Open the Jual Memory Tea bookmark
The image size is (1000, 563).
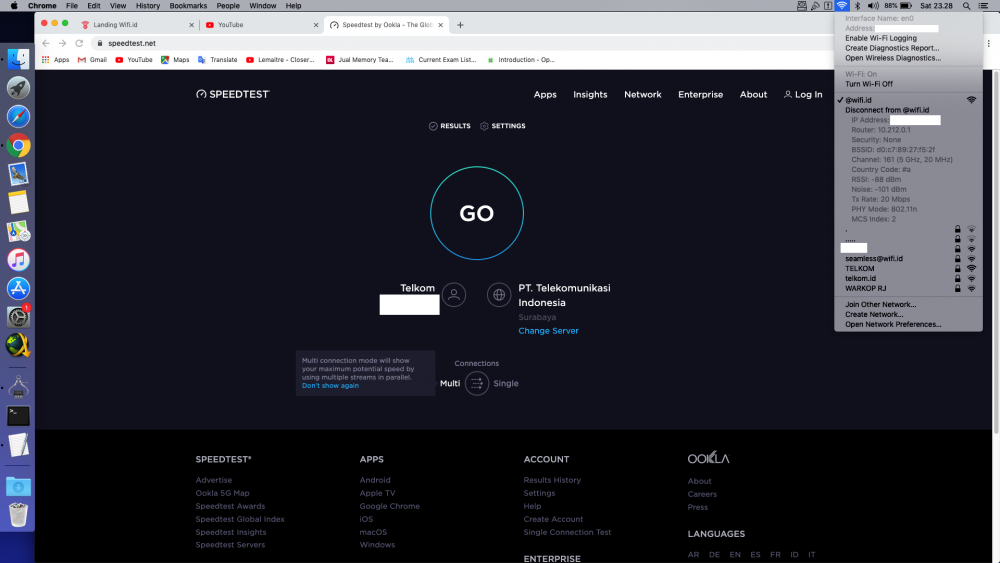click(360, 60)
